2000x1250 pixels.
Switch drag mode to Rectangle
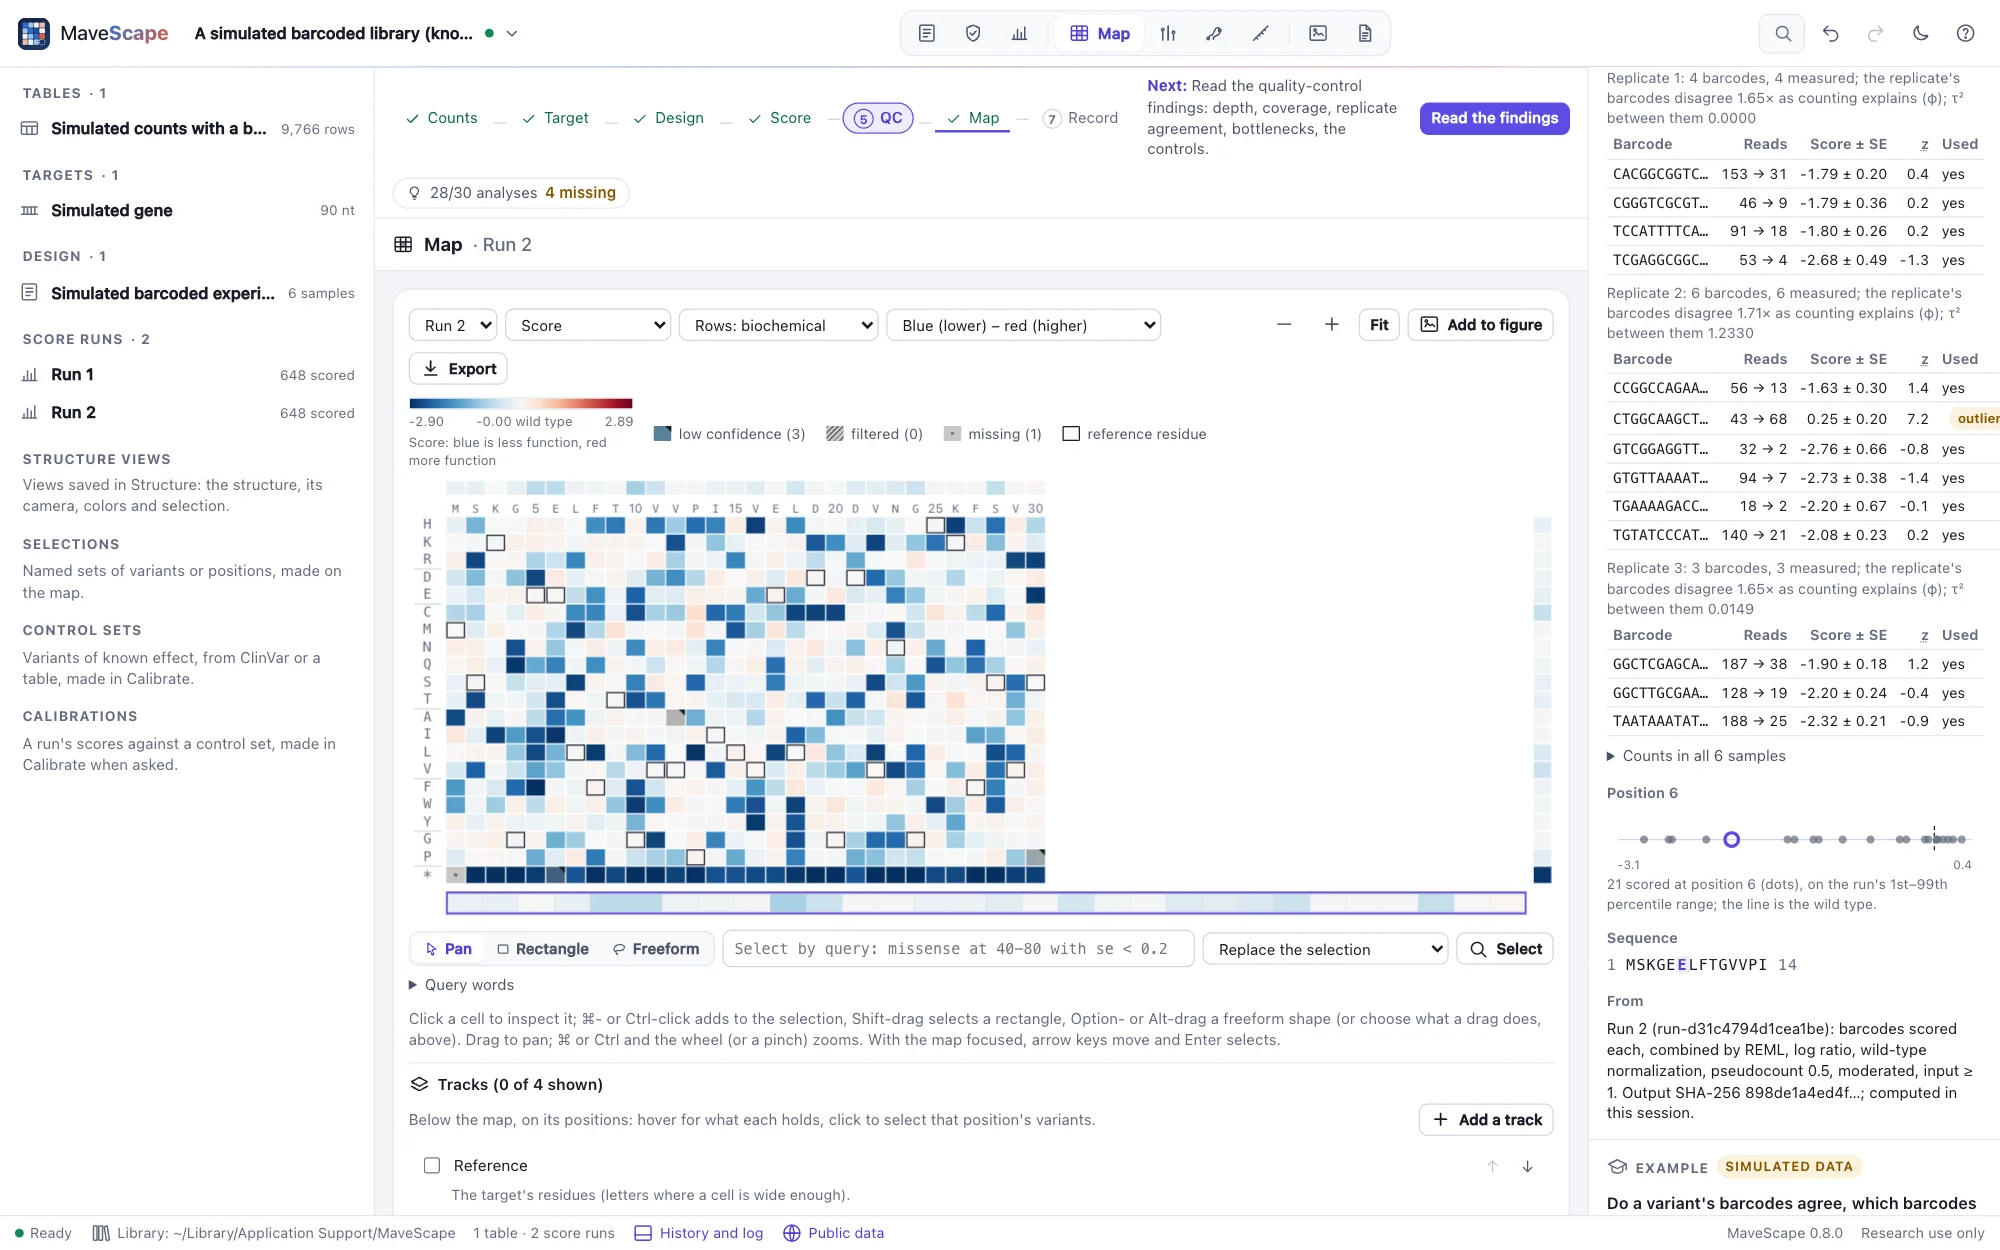[x=543, y=949]
